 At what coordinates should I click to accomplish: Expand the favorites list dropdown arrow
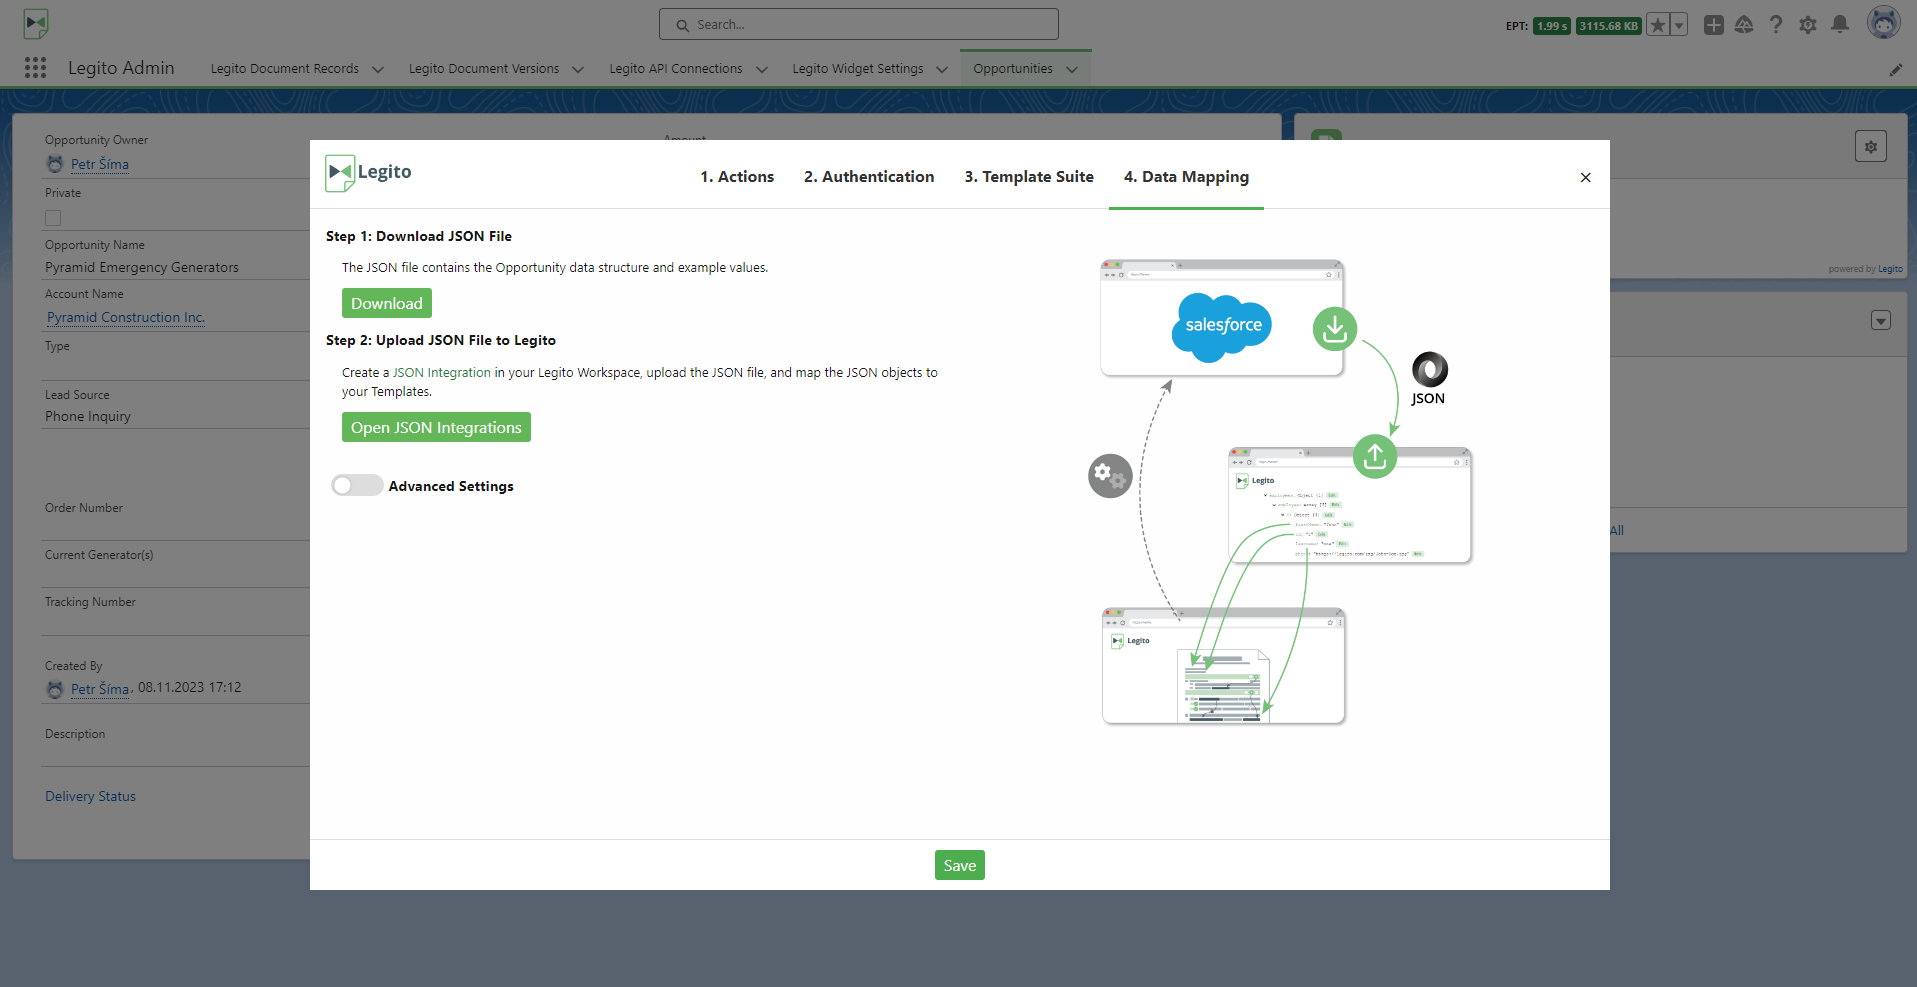(1679, 25)
